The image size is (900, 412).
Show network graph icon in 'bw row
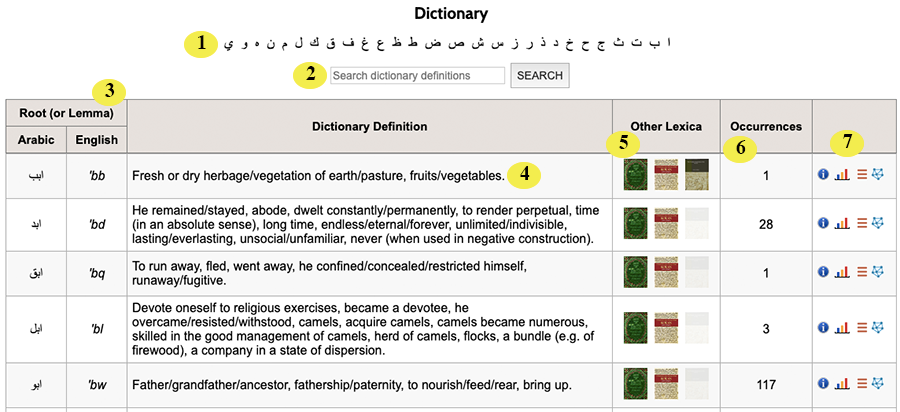pyautogui.click(x=877, y=383)
